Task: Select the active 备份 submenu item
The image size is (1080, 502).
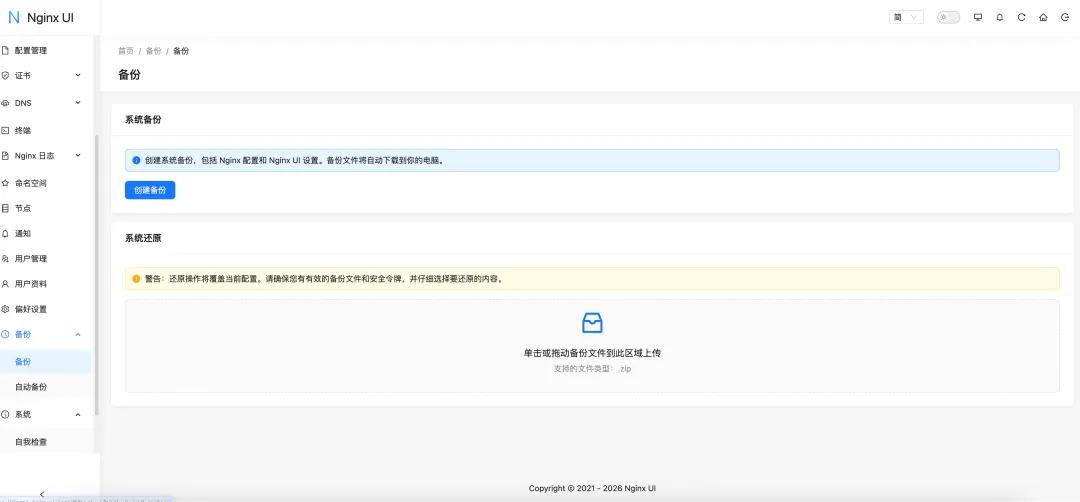Action: [45, 362]
